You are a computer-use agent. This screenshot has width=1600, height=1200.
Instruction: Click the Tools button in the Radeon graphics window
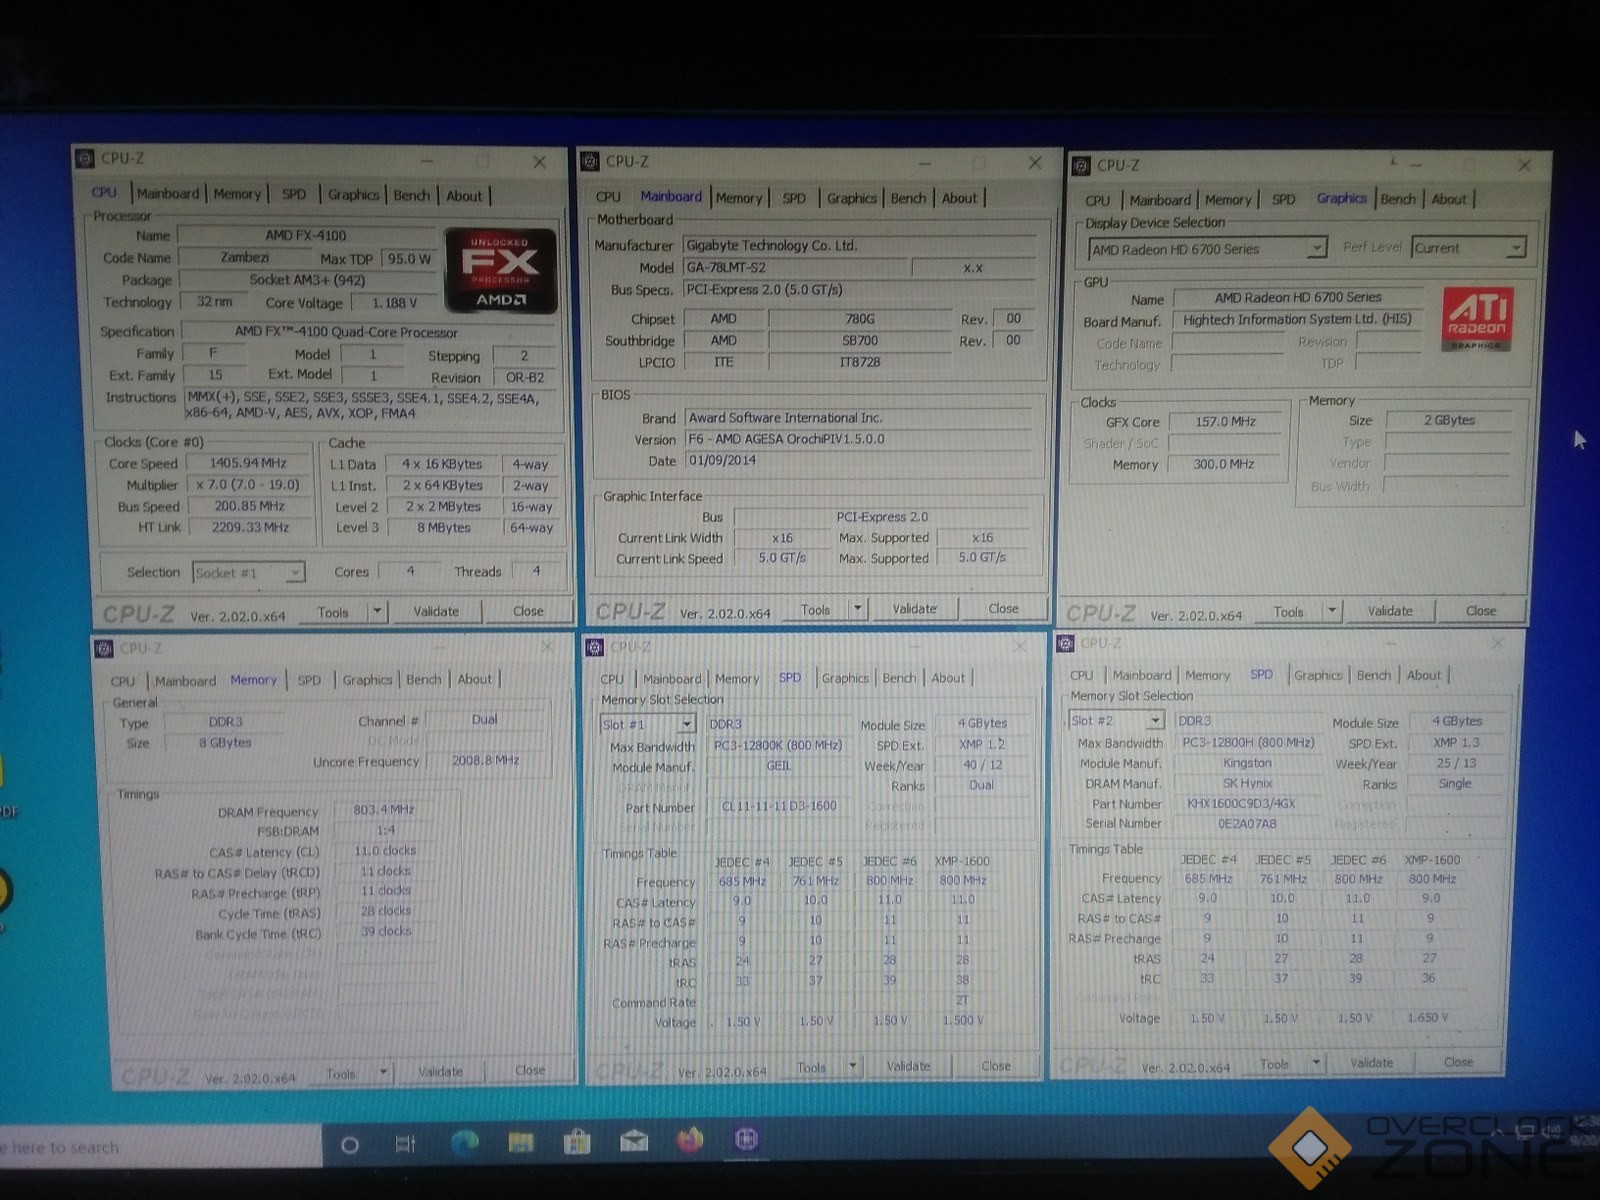(1289, 611)
